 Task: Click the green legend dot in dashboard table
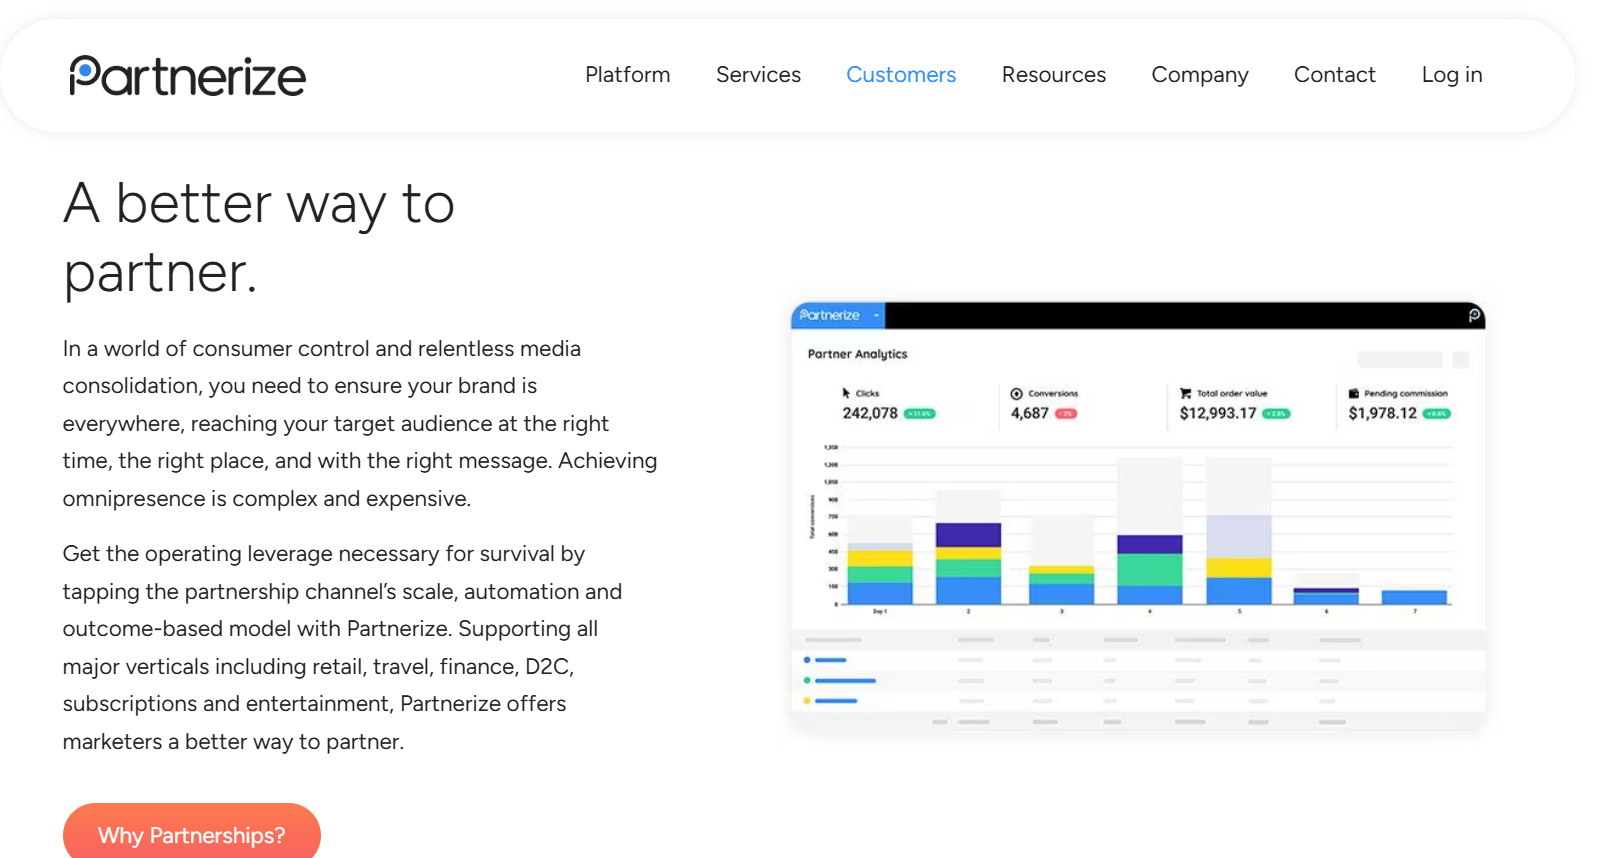pyautogui.click(x=807, y=680)
